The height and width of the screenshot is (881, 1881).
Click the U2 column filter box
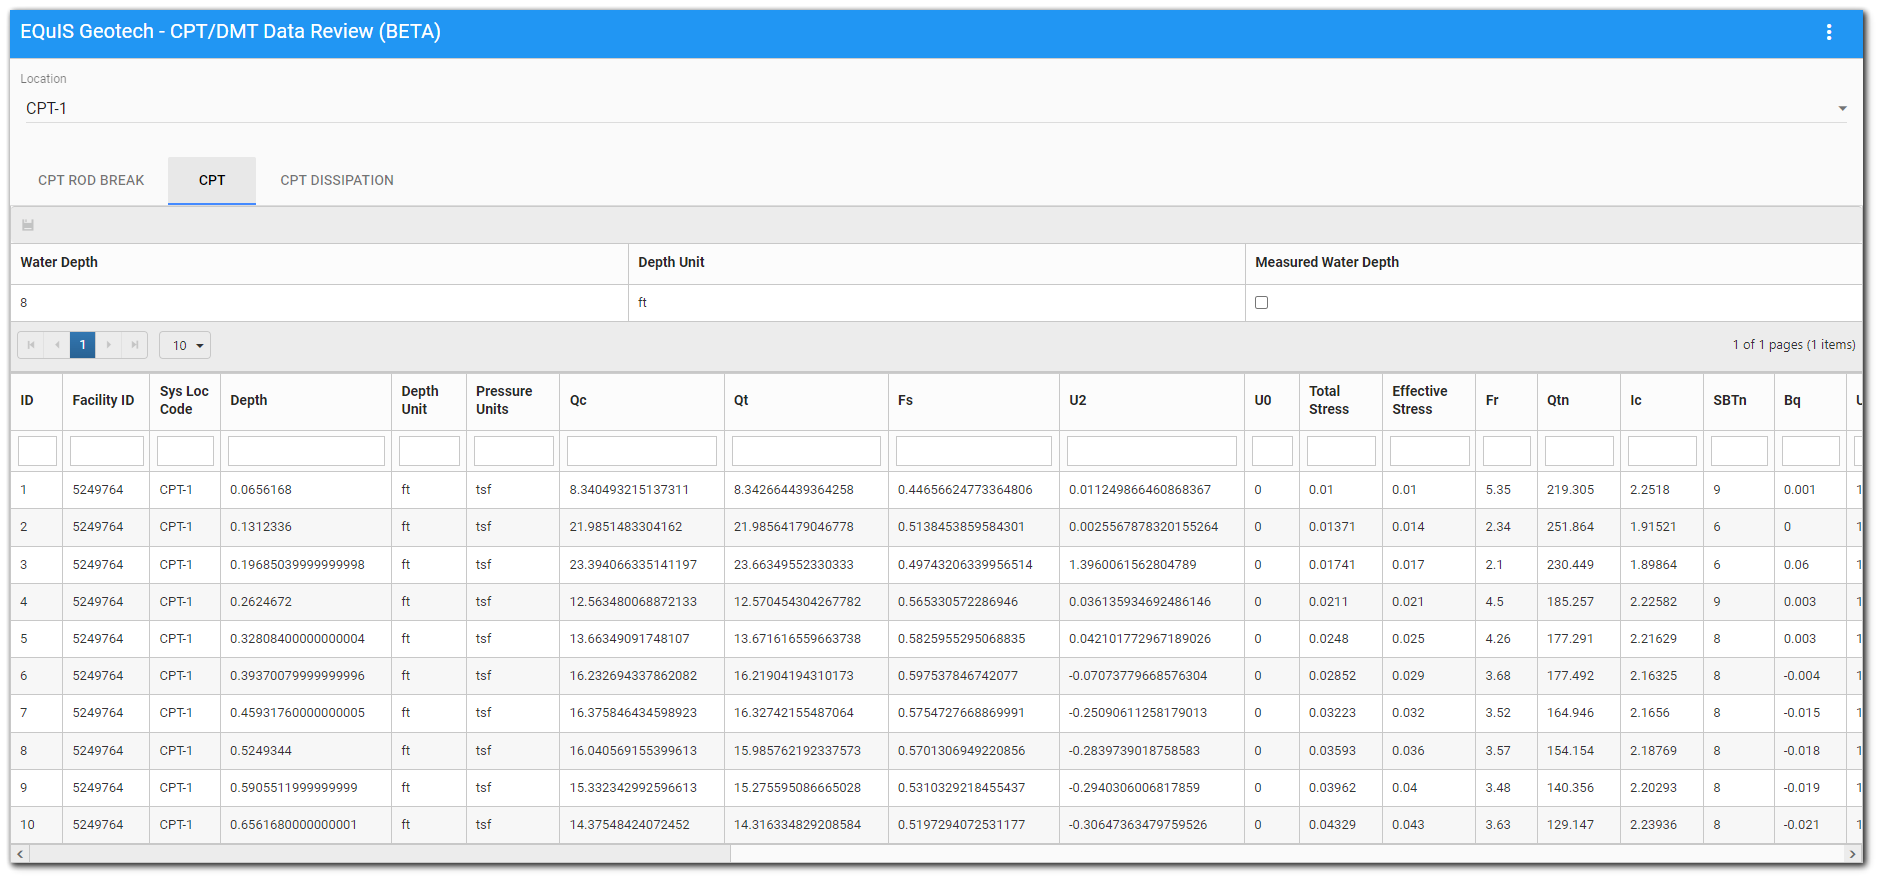(x=1151, y=451)
